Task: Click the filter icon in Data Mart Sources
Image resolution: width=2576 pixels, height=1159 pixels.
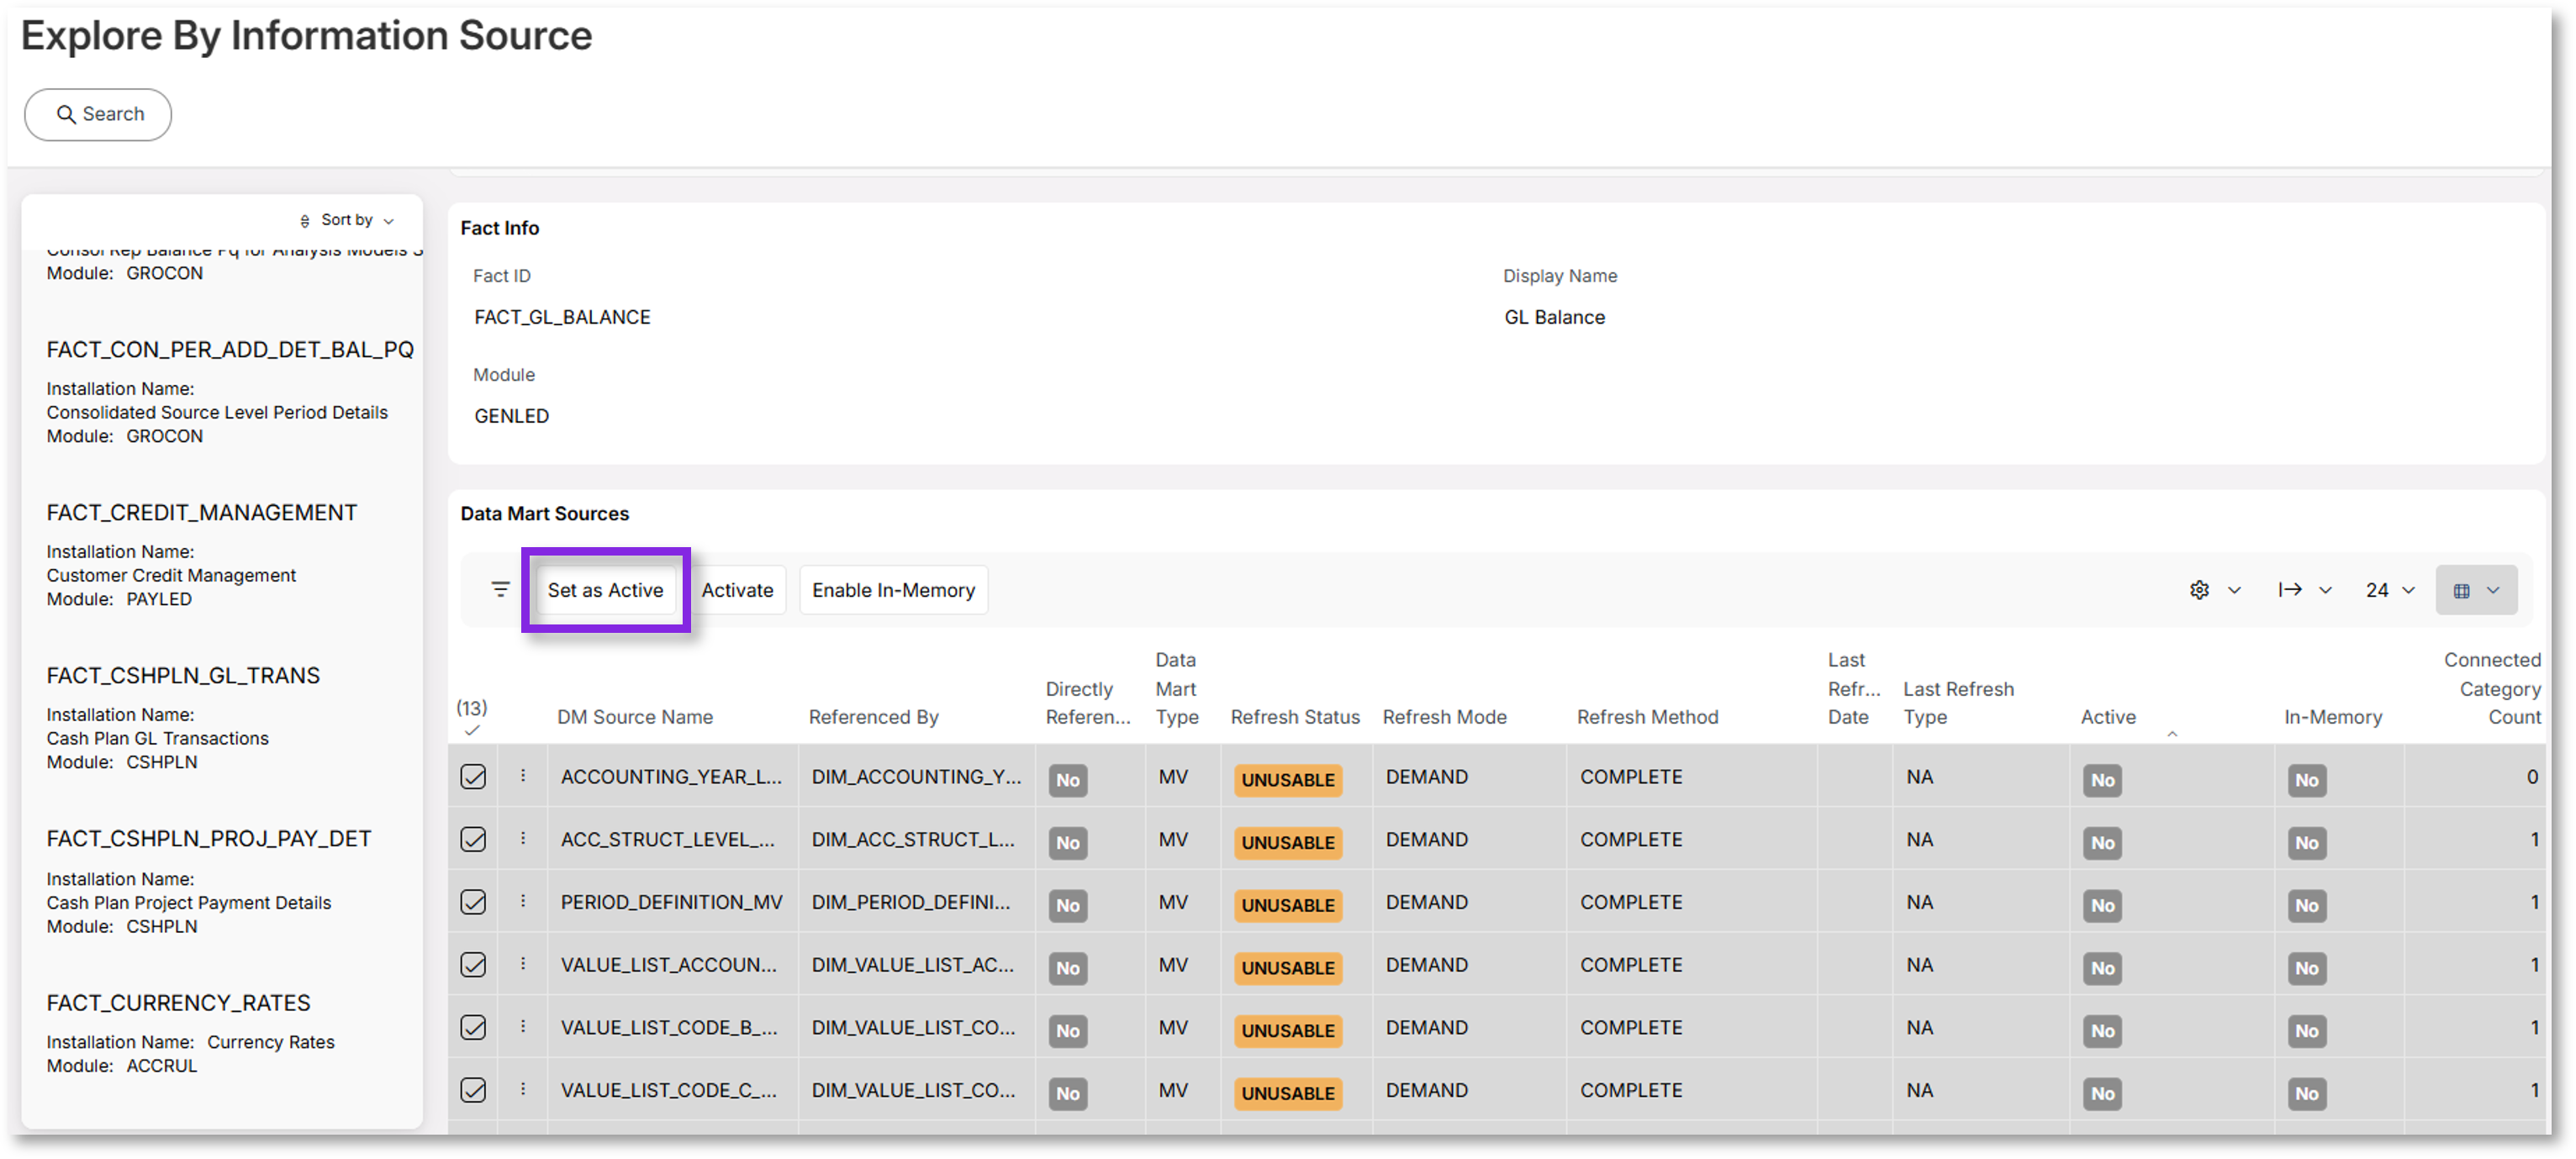Action: point(500,590)
